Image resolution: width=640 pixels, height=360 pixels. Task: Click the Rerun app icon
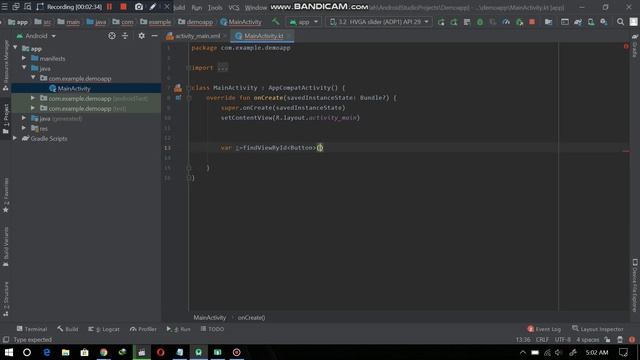pos(441,22)
